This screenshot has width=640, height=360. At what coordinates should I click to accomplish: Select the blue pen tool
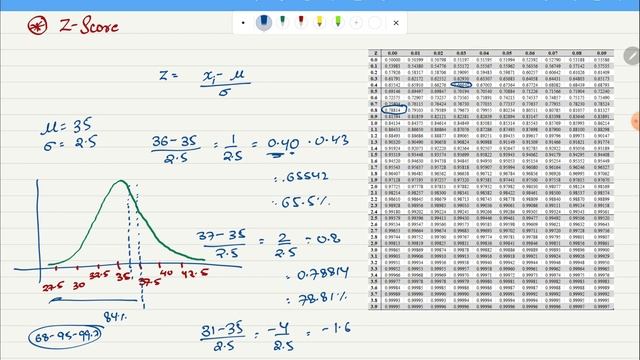click(x=264, y=22)
